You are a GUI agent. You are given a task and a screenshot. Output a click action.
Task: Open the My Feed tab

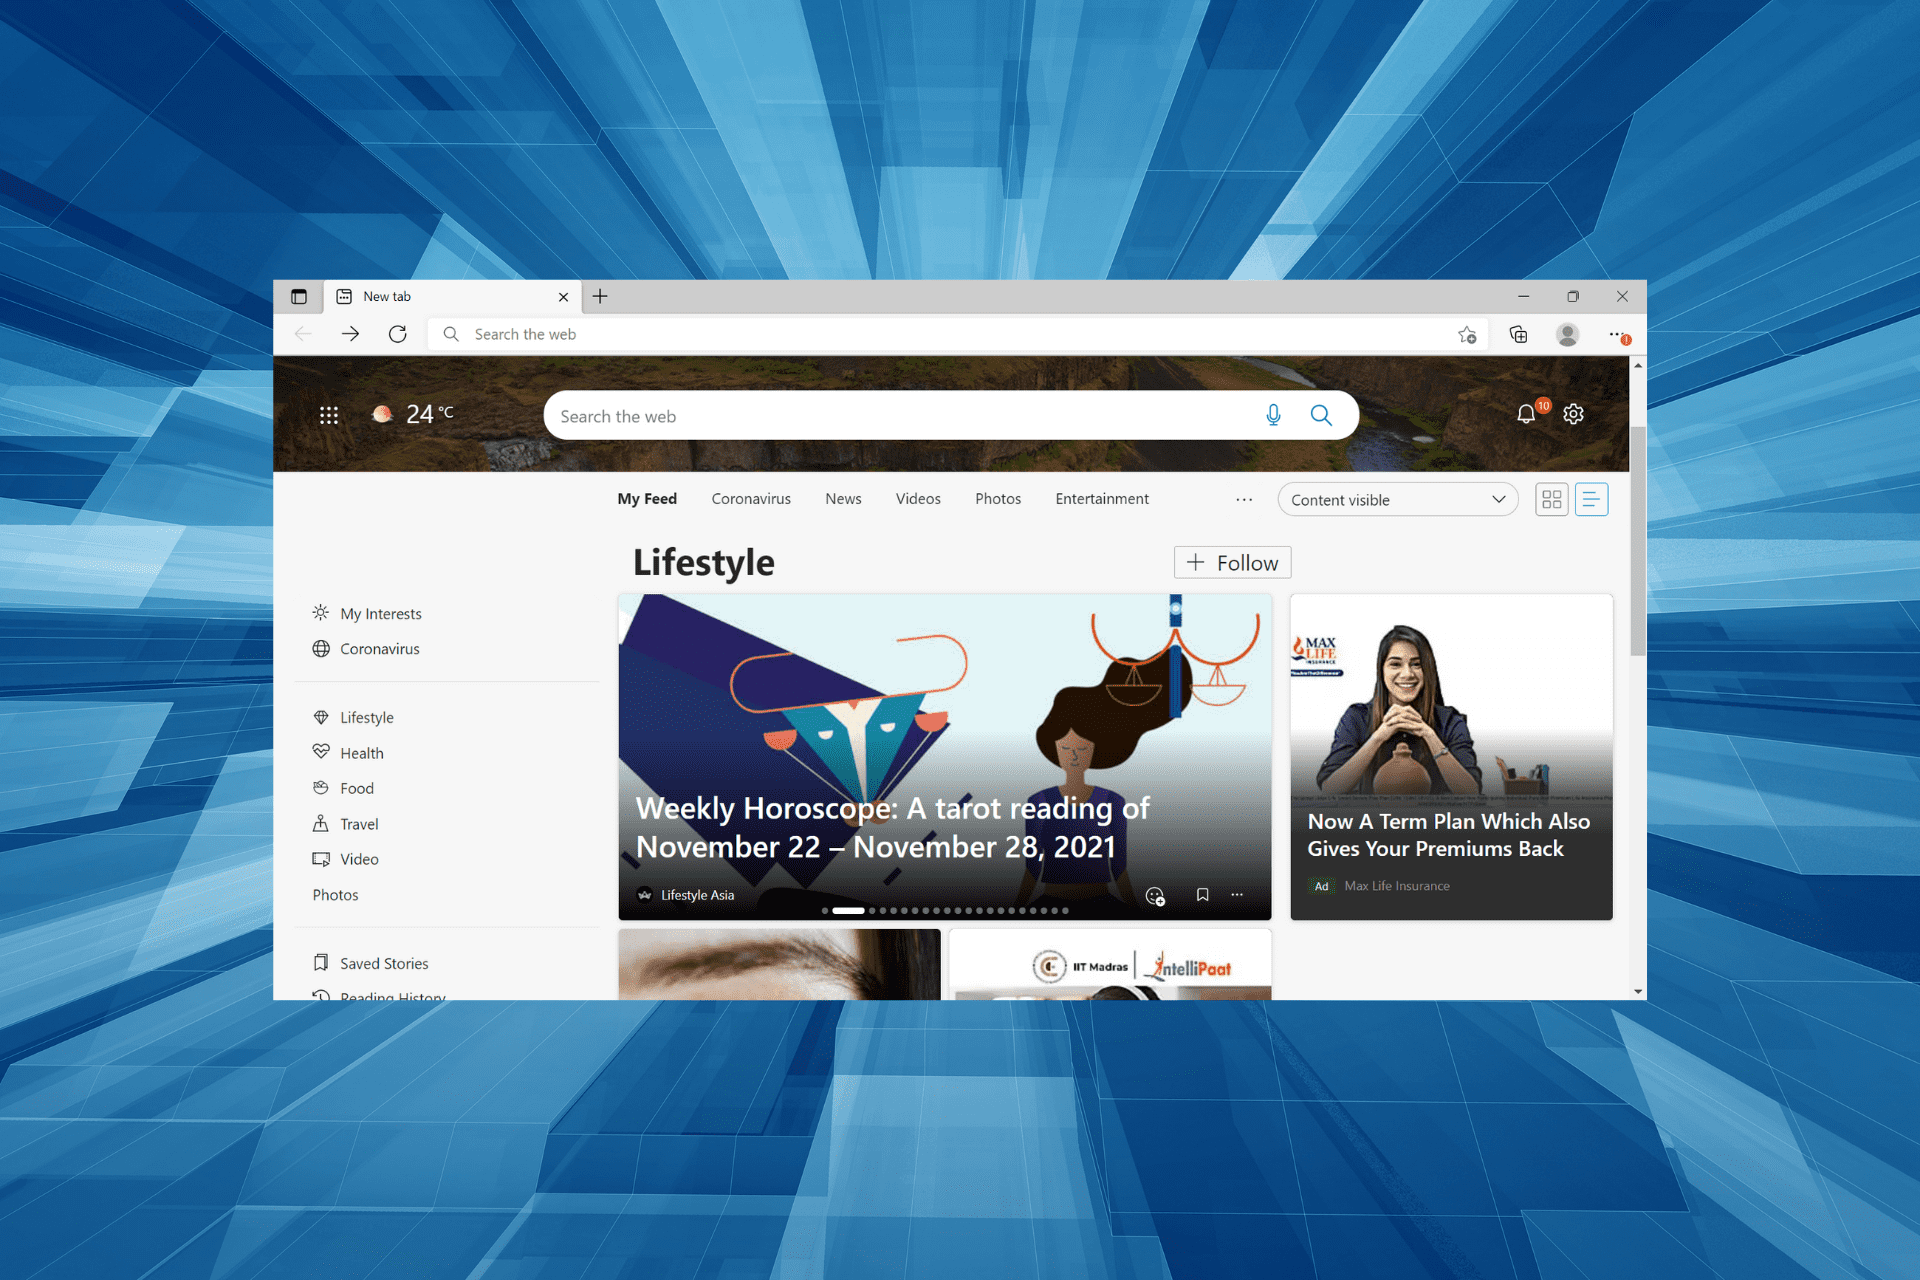(x=647, y=499)
